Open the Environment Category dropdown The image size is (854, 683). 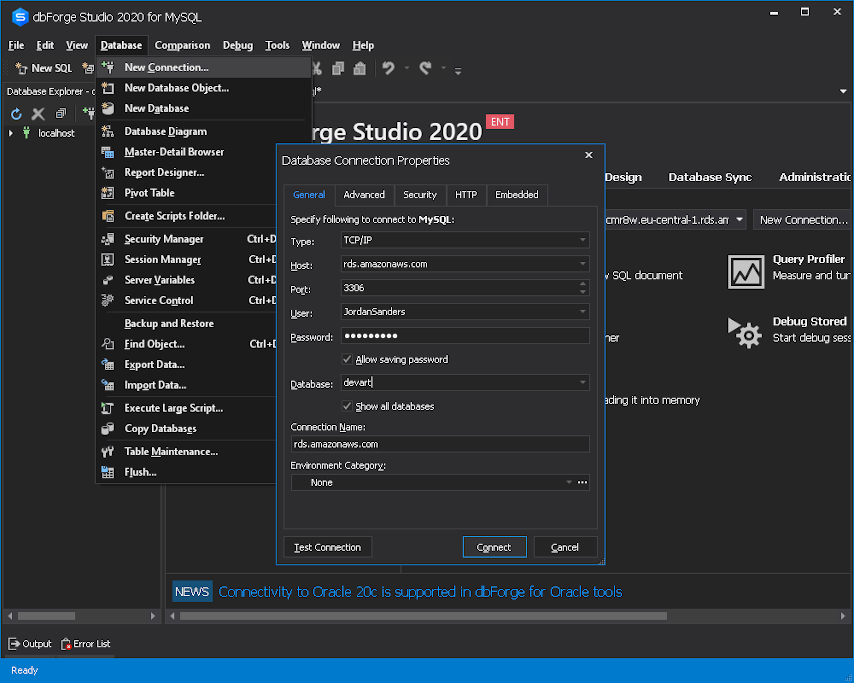(569, 483)
